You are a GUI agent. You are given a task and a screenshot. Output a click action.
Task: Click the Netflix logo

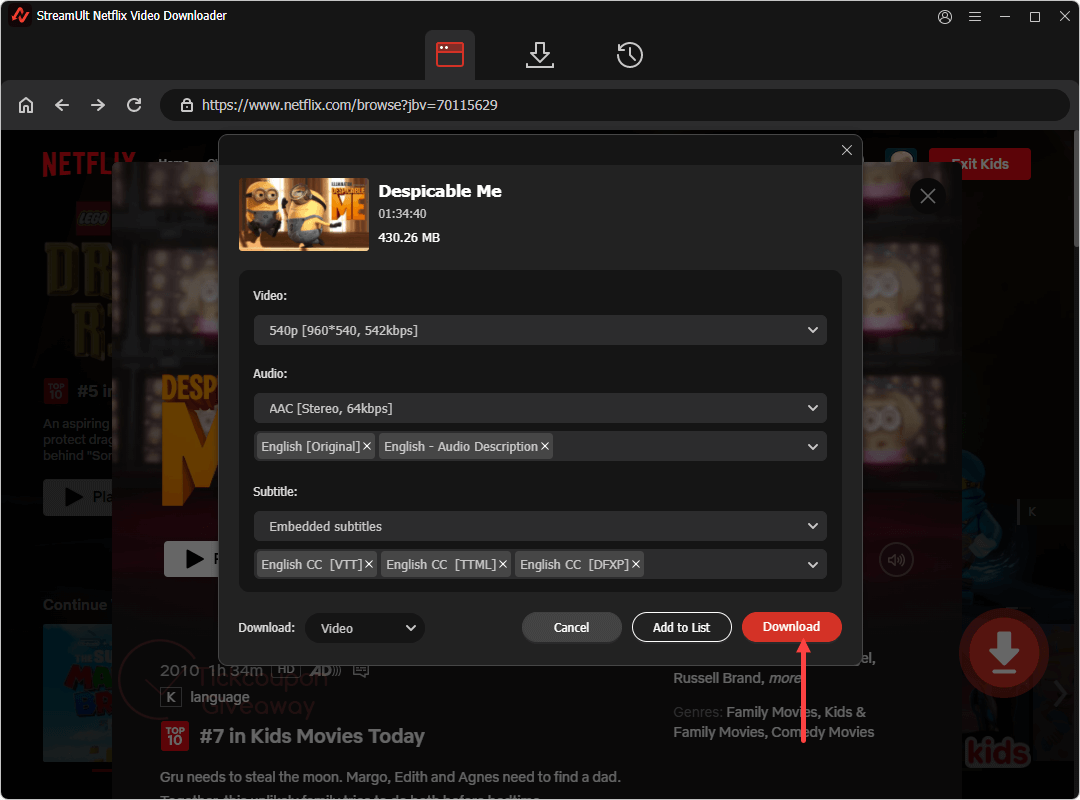(89, 164)
